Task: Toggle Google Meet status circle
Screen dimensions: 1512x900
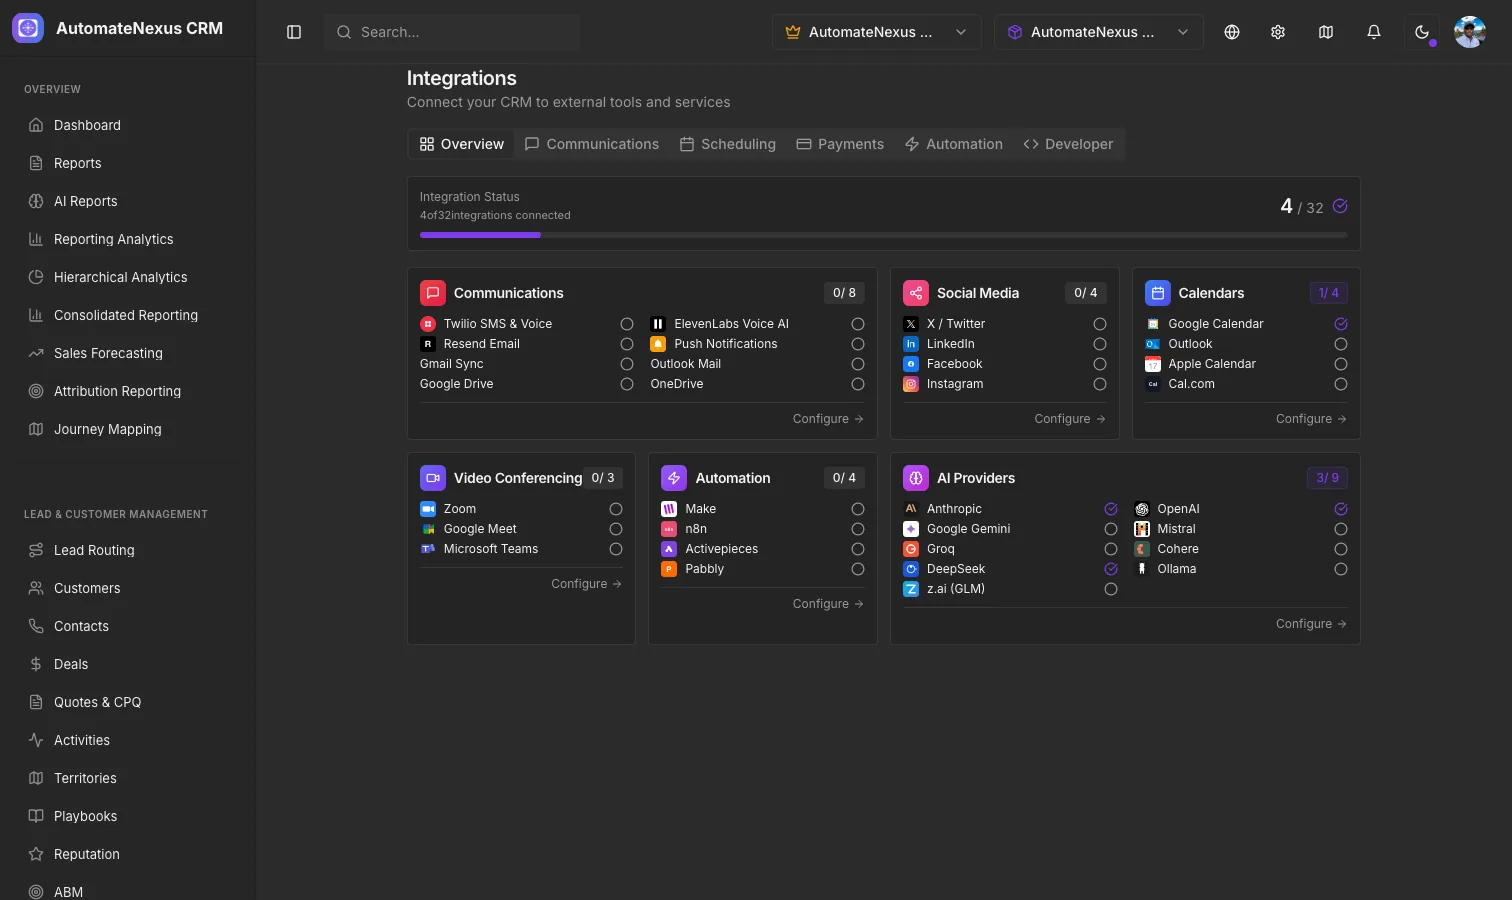Action: point(616,529)
